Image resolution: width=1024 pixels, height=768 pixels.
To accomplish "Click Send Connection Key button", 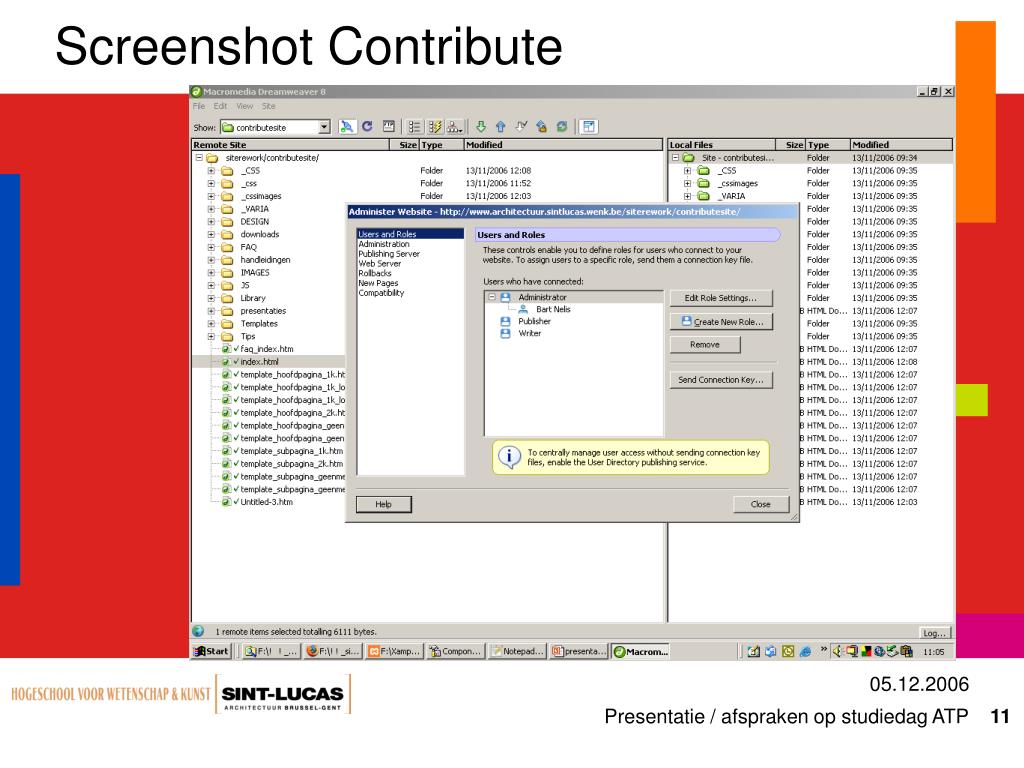I will [x=721, y=379].
